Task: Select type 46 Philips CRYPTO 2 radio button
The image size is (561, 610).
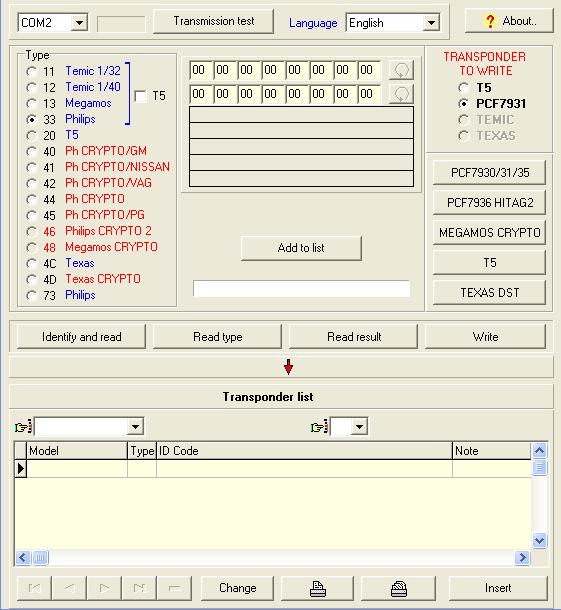Action: 32,231
